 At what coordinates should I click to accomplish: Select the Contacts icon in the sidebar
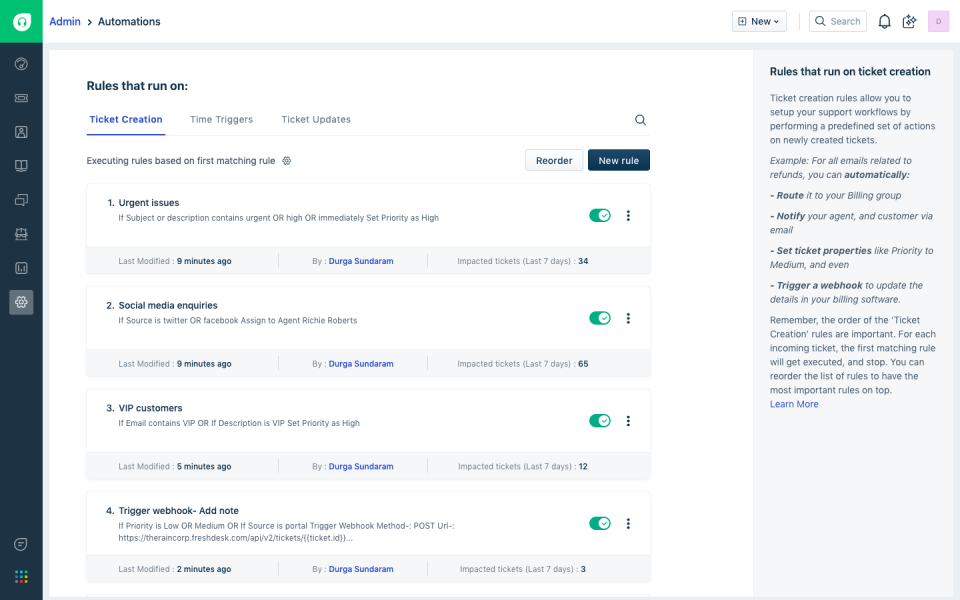(21, 131)
